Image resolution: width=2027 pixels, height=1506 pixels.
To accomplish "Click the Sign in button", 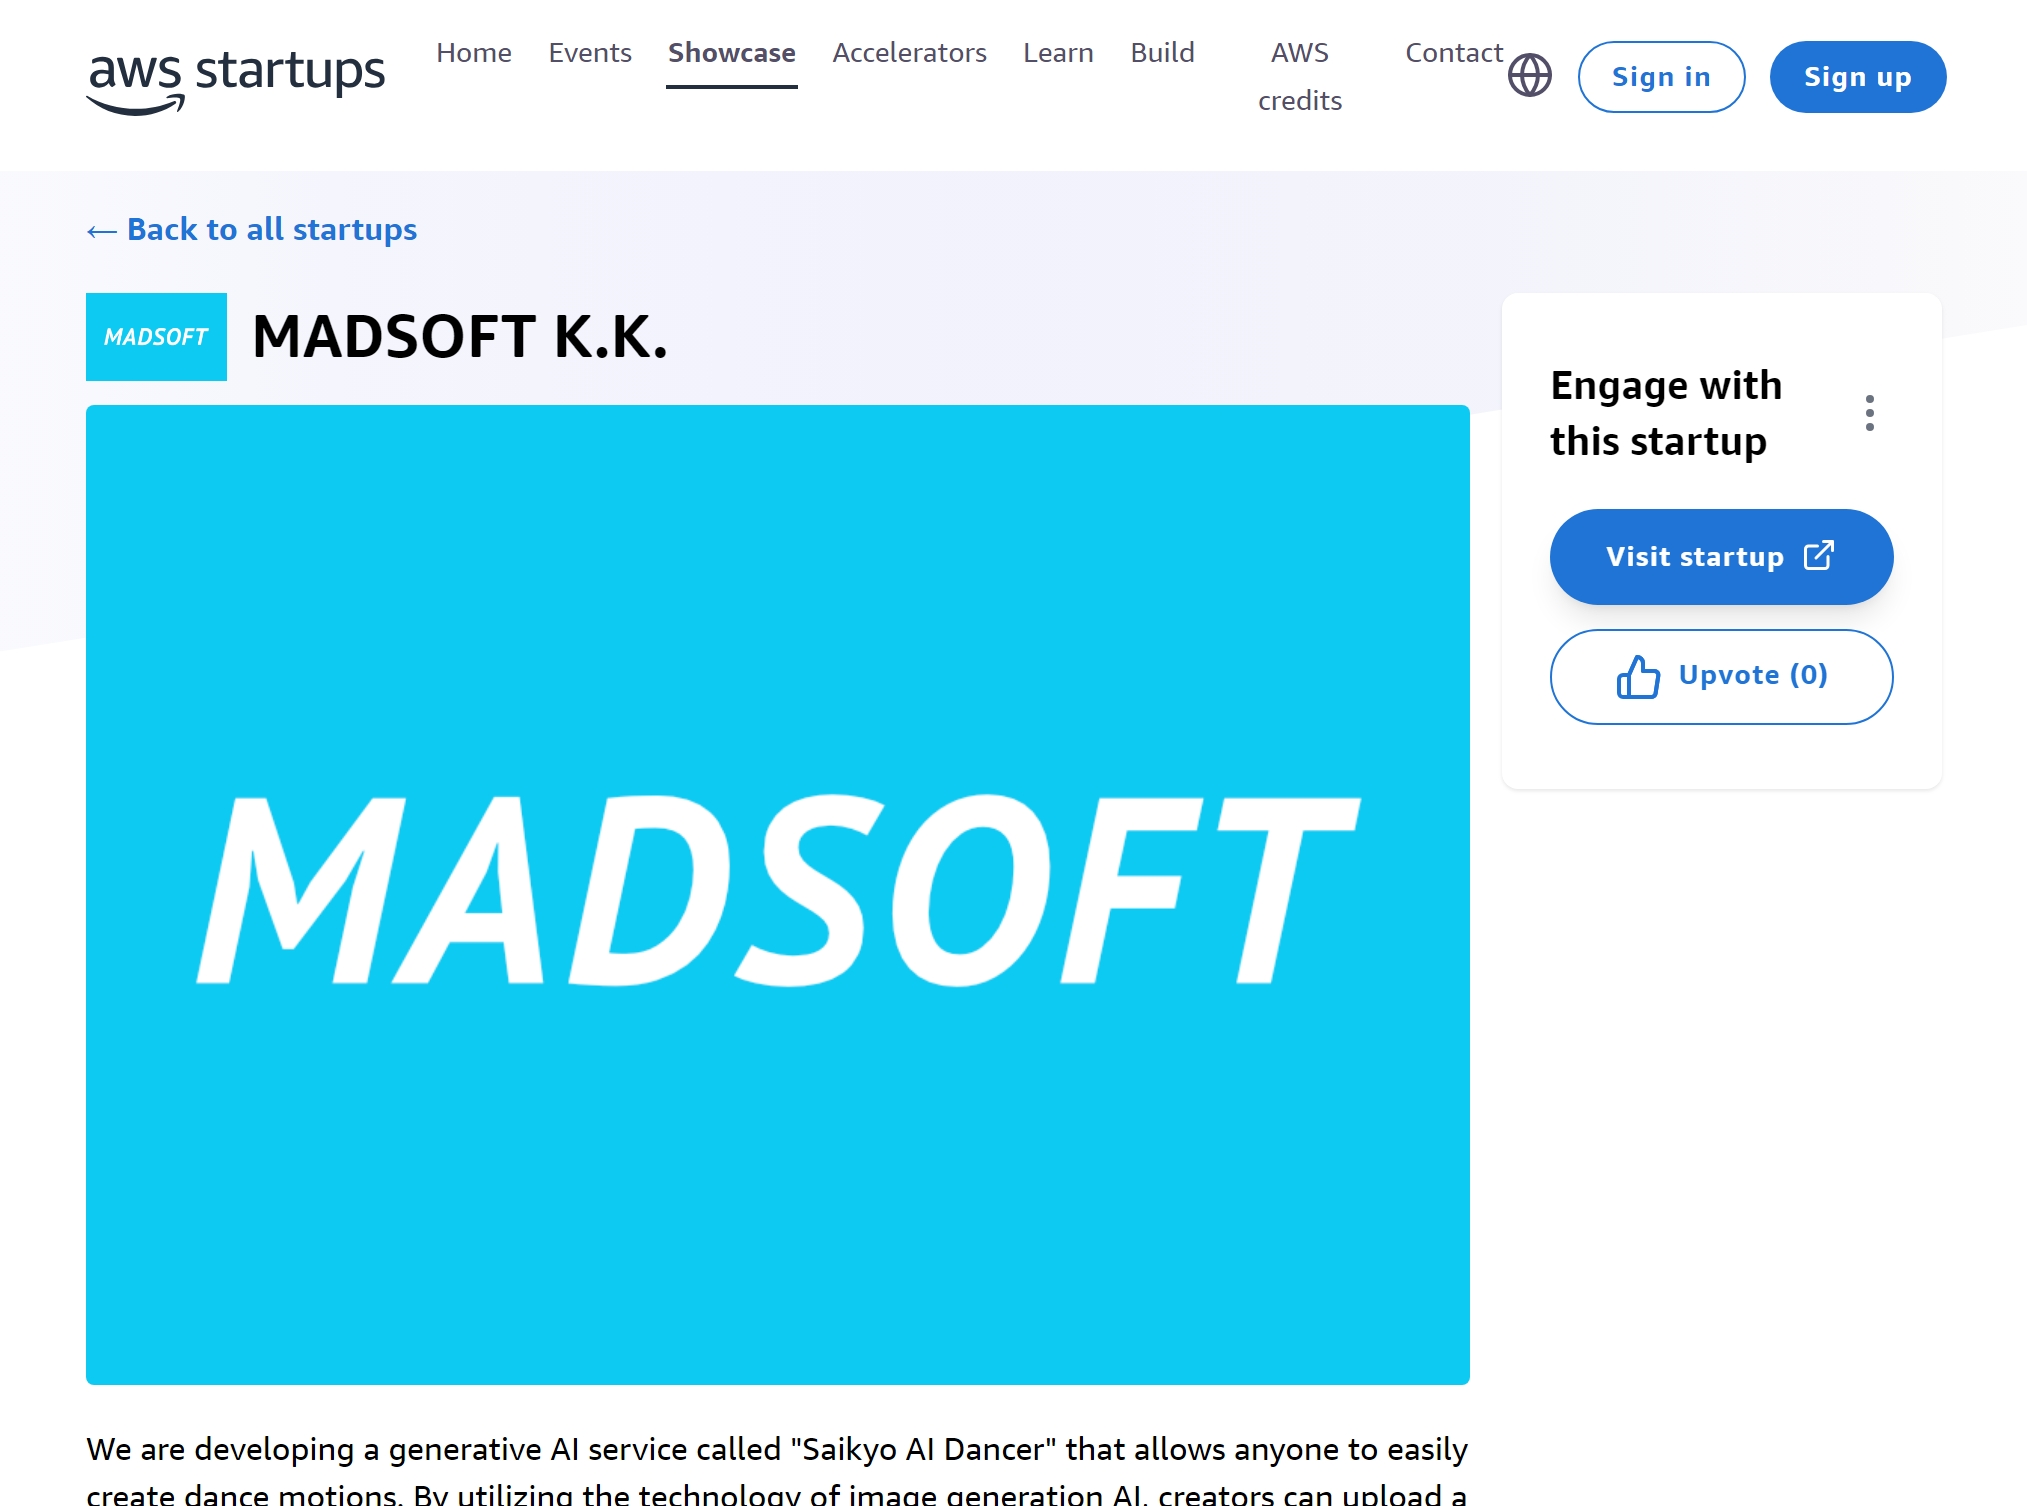I will (x=1660, y=76).
